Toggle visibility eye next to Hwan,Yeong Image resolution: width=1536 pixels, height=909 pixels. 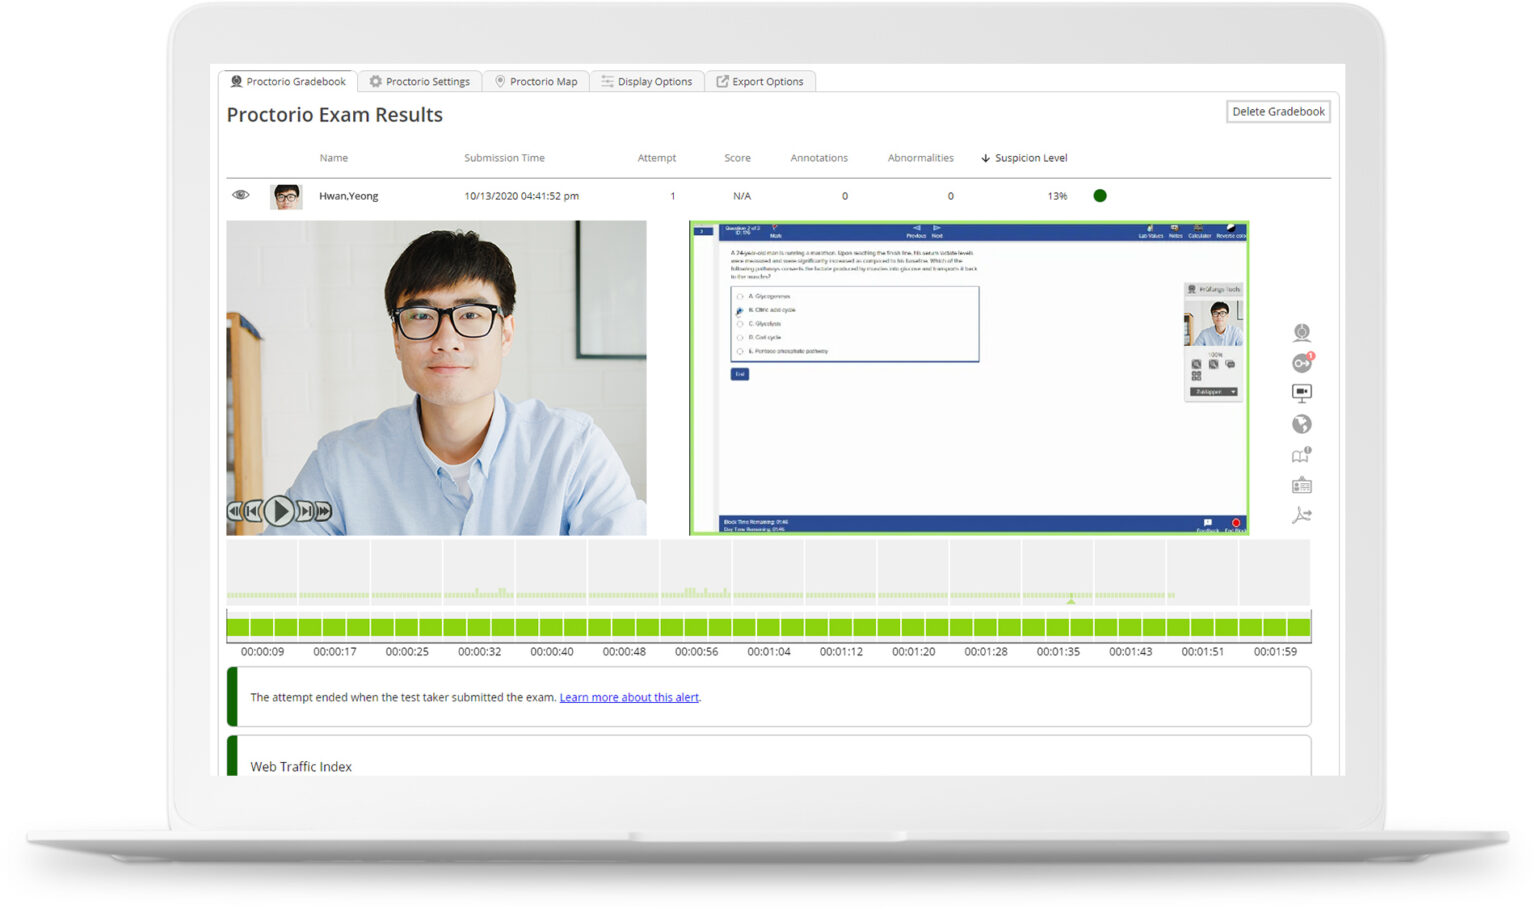pos(240,194)
